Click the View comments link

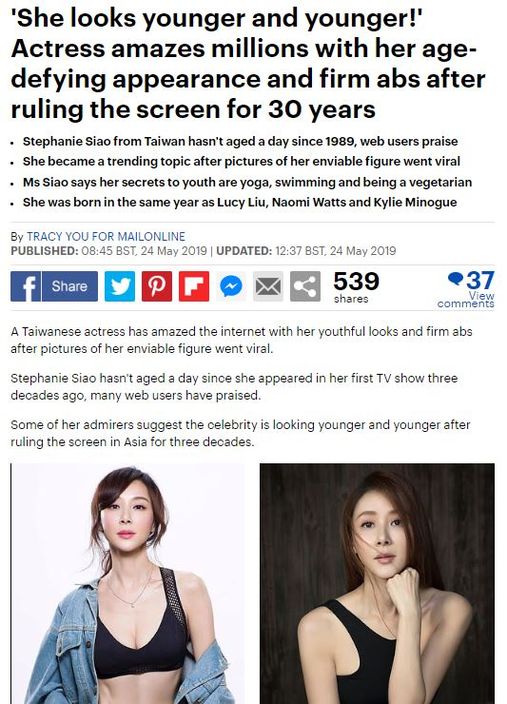tap(466, 299)
